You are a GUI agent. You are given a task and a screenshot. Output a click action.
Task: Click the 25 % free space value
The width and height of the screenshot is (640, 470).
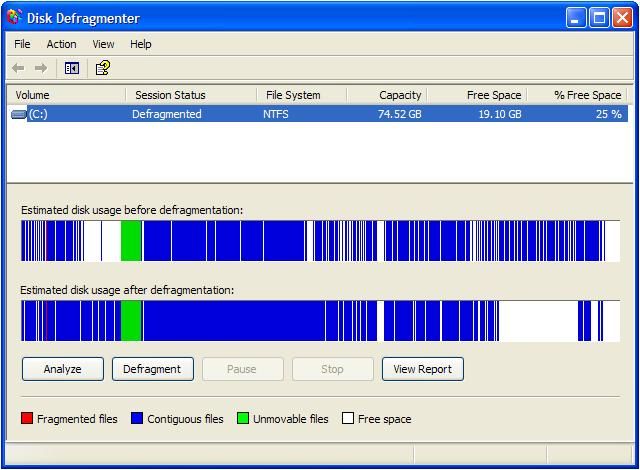tap(609, 114)
